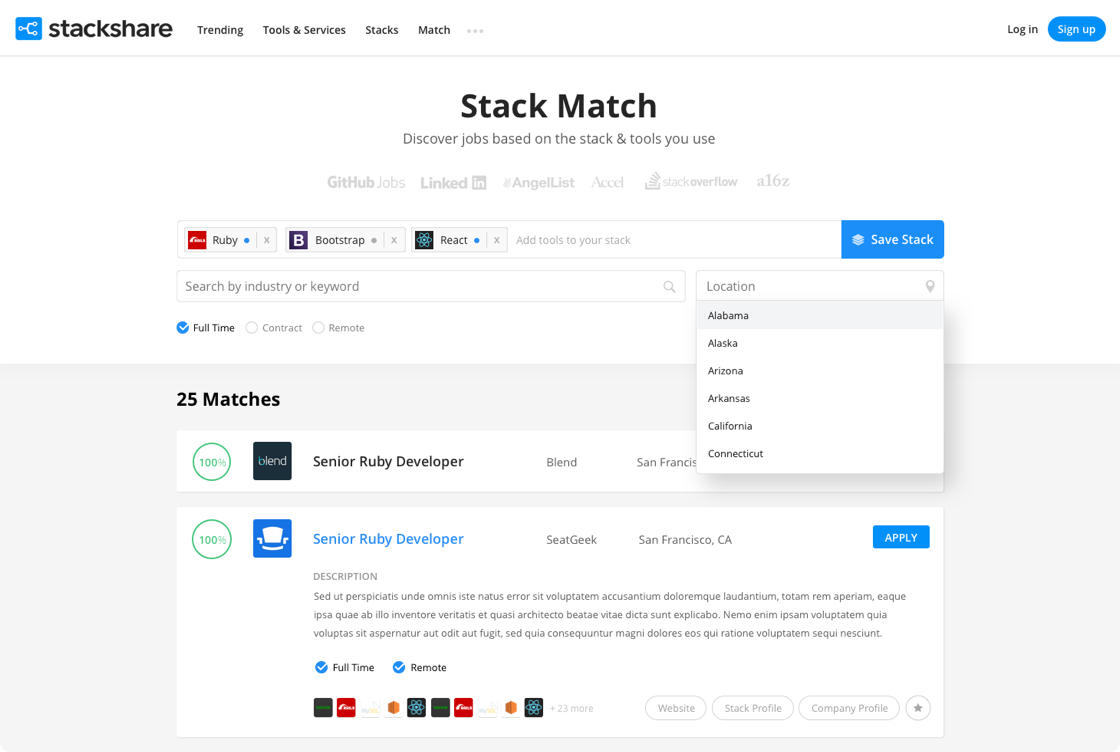Open SeatGeek Senior Ruby Developer link
The width and height of the screenshot is (1120, 752).
point(388,539)
